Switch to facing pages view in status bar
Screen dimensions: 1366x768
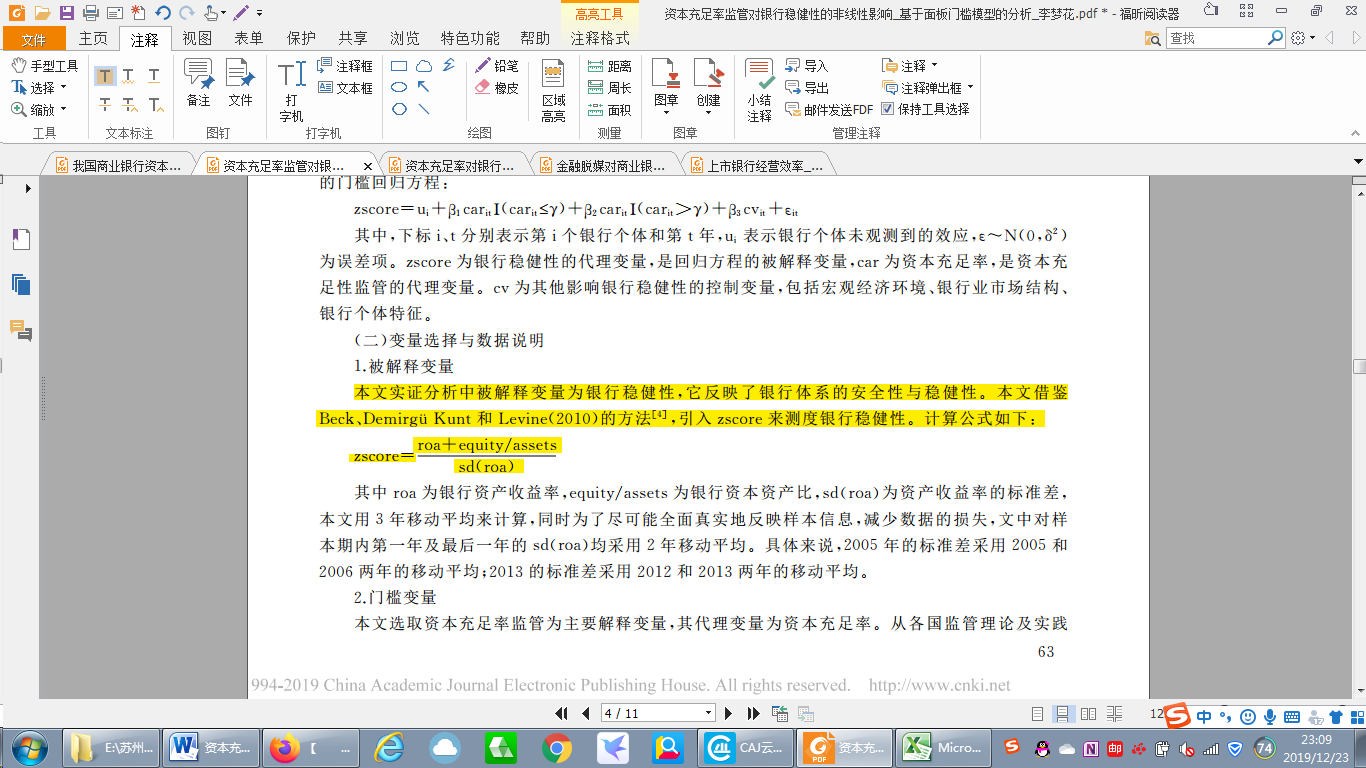1088,714
